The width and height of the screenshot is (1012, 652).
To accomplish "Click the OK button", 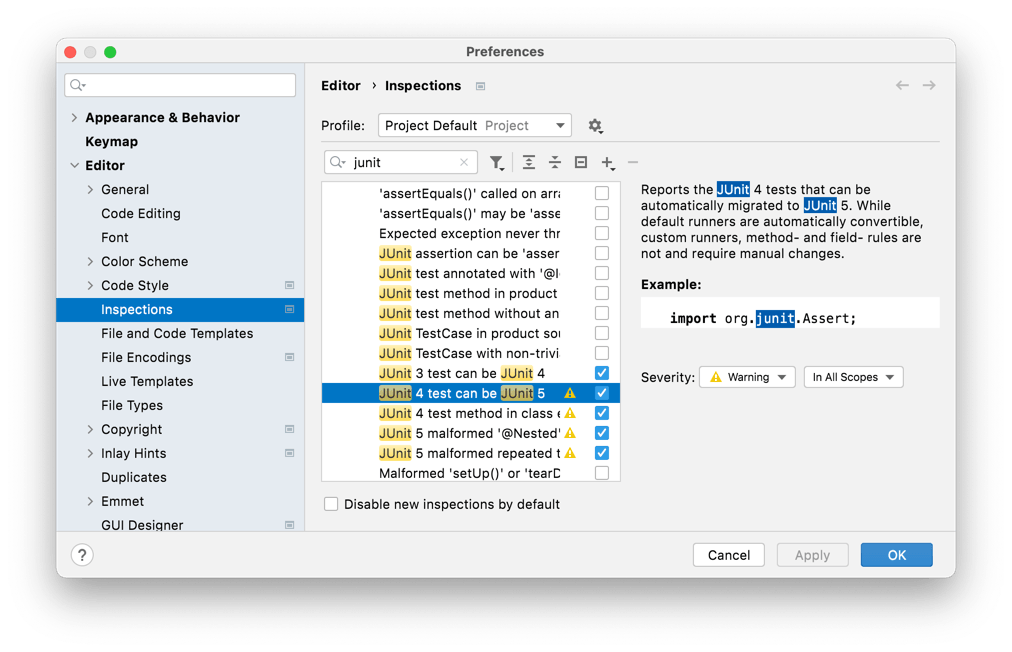I will click(x=896, y=555).
